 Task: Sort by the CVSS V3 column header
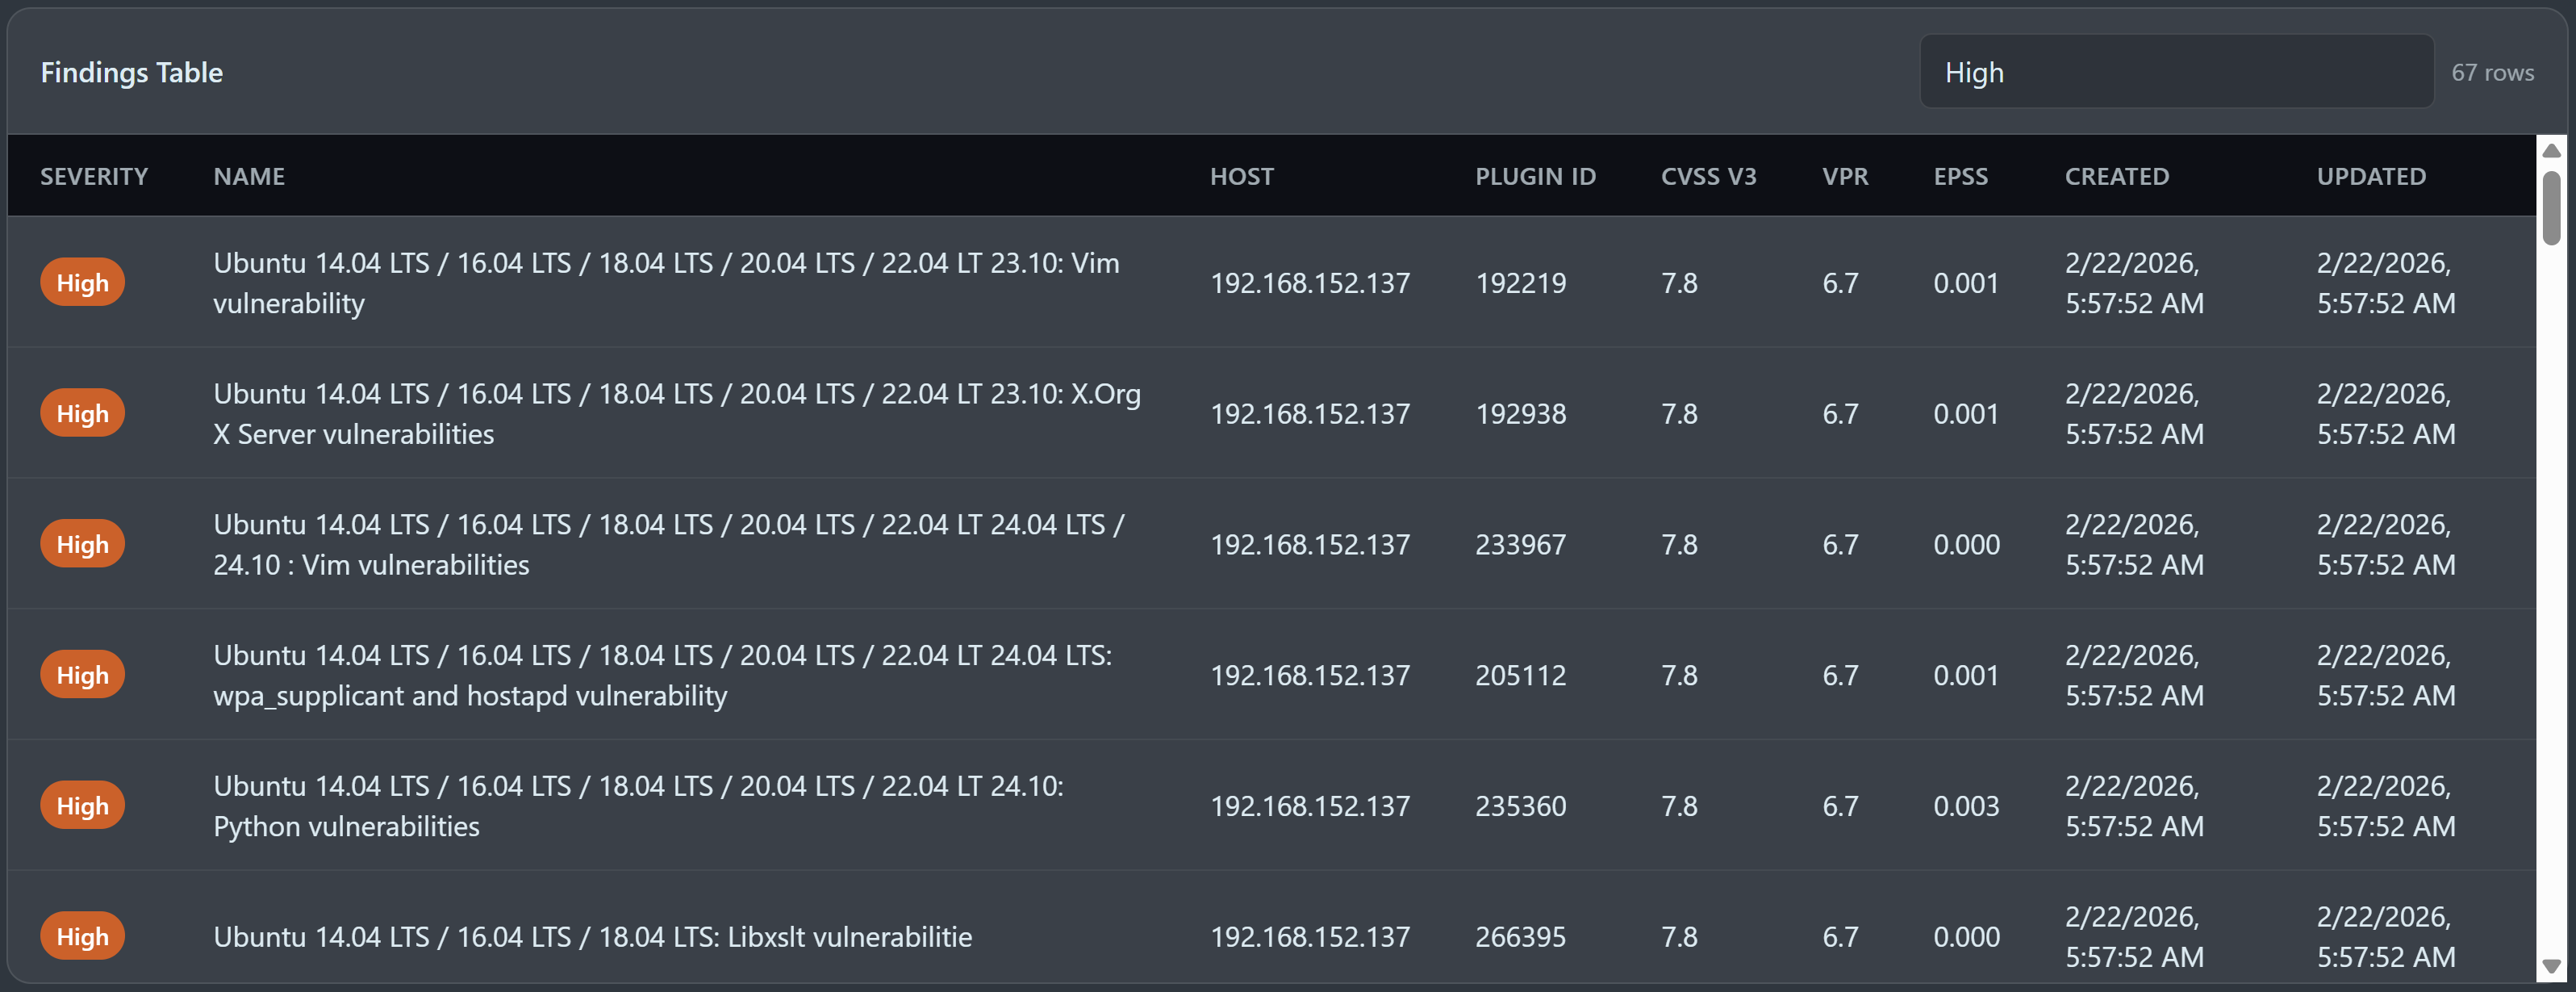(x=1708, y=177)
